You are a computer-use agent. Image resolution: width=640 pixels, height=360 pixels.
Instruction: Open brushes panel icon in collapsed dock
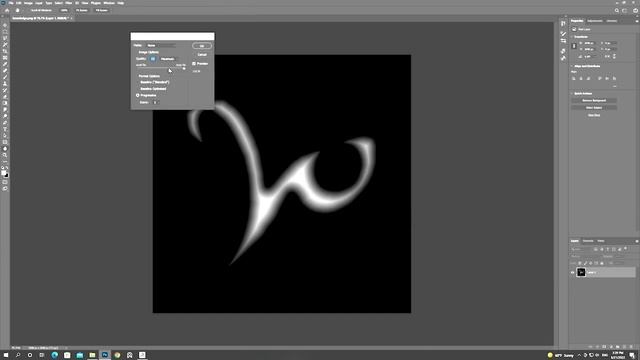pos(563,33)
